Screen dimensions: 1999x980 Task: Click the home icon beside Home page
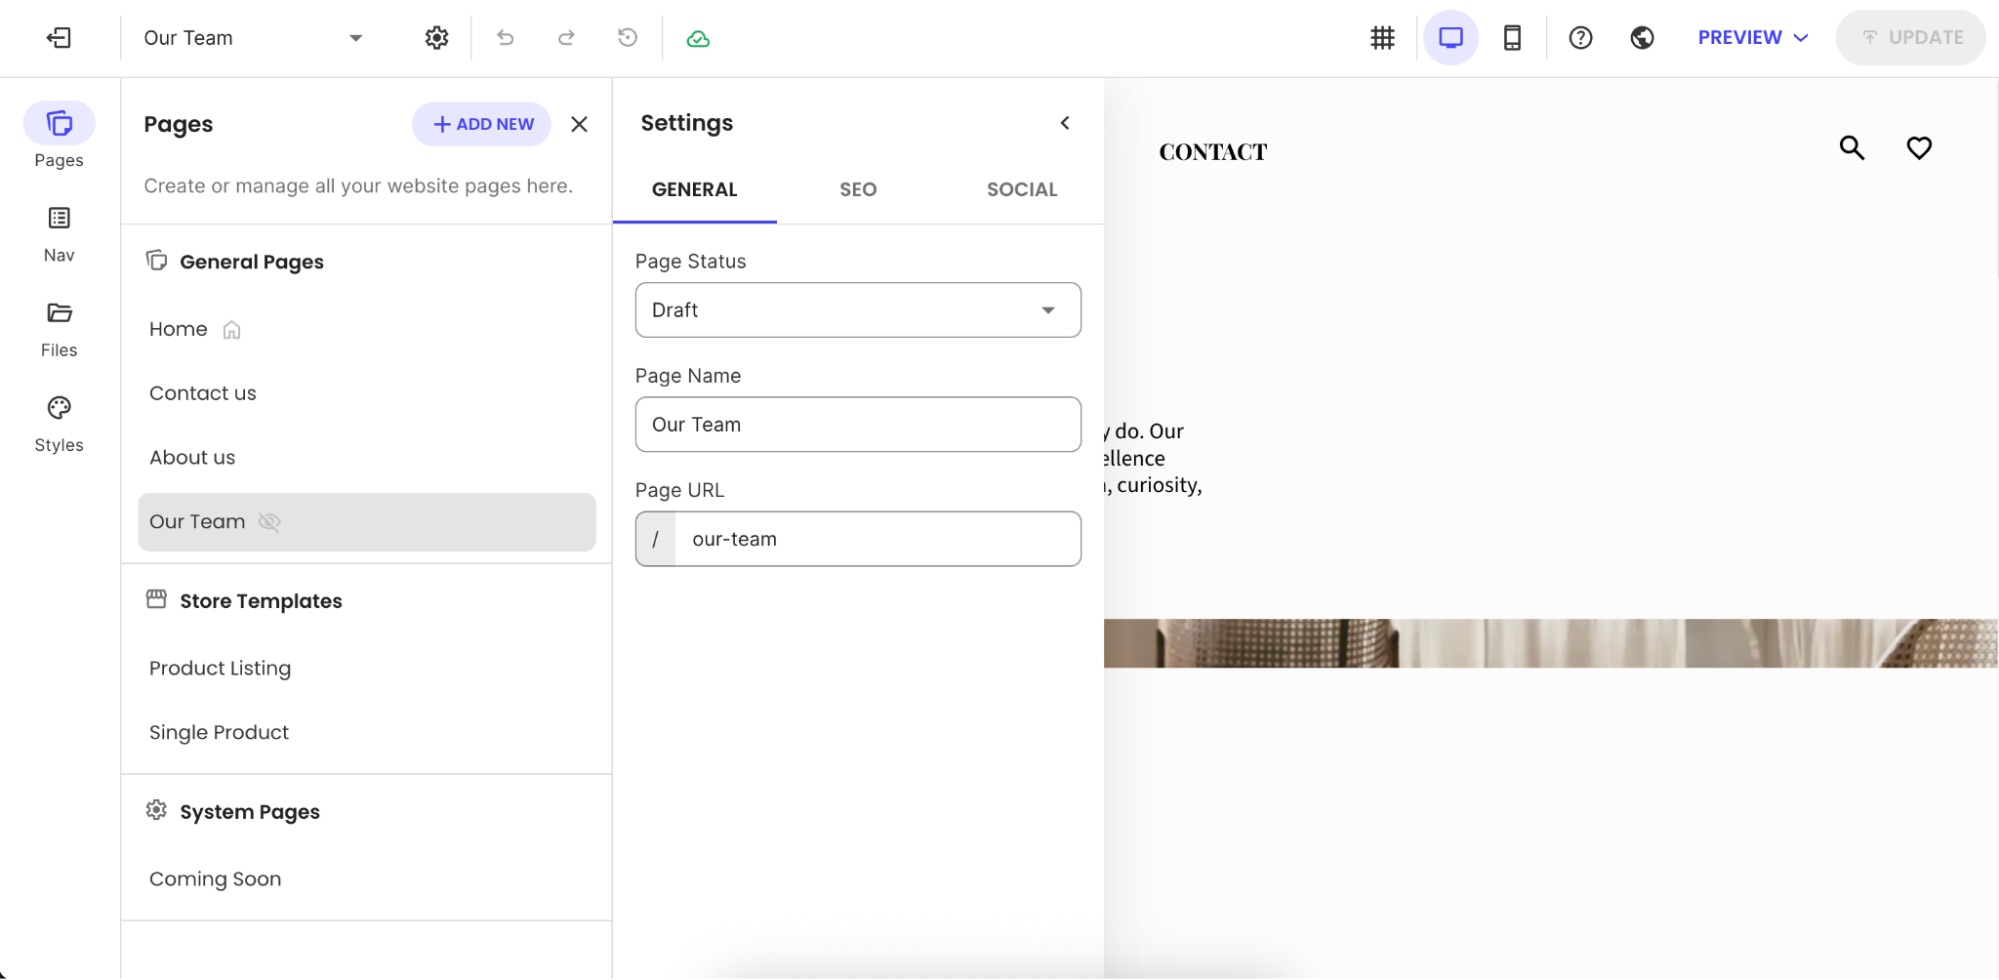point(232,330)
